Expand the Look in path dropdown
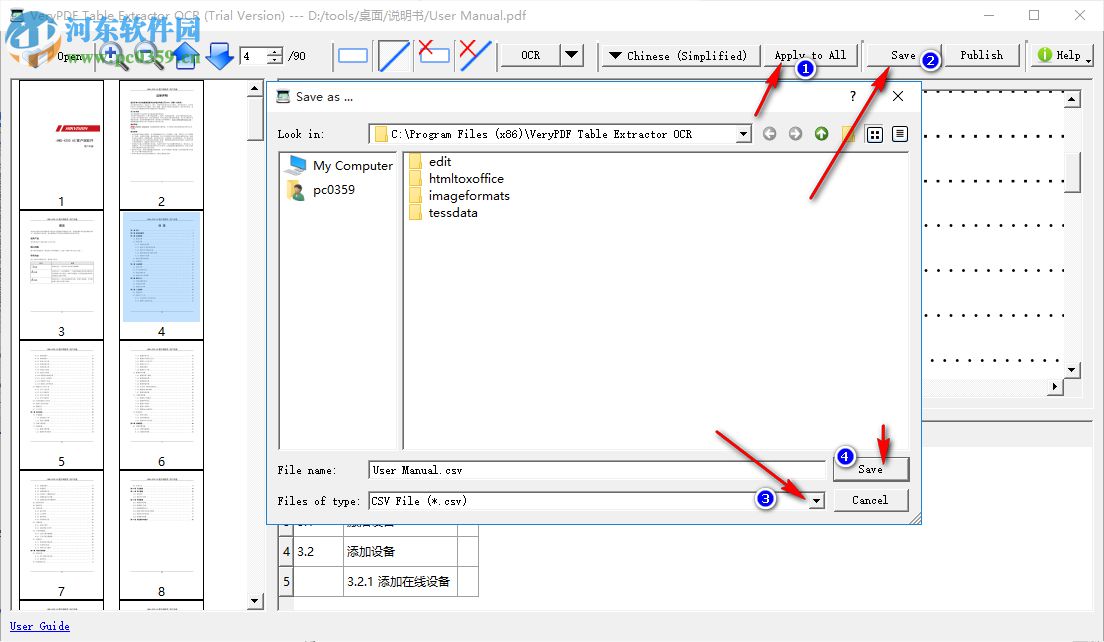The height and width of the screenshot is (642, 1104). pyautogui.click(x=743, y=133)
